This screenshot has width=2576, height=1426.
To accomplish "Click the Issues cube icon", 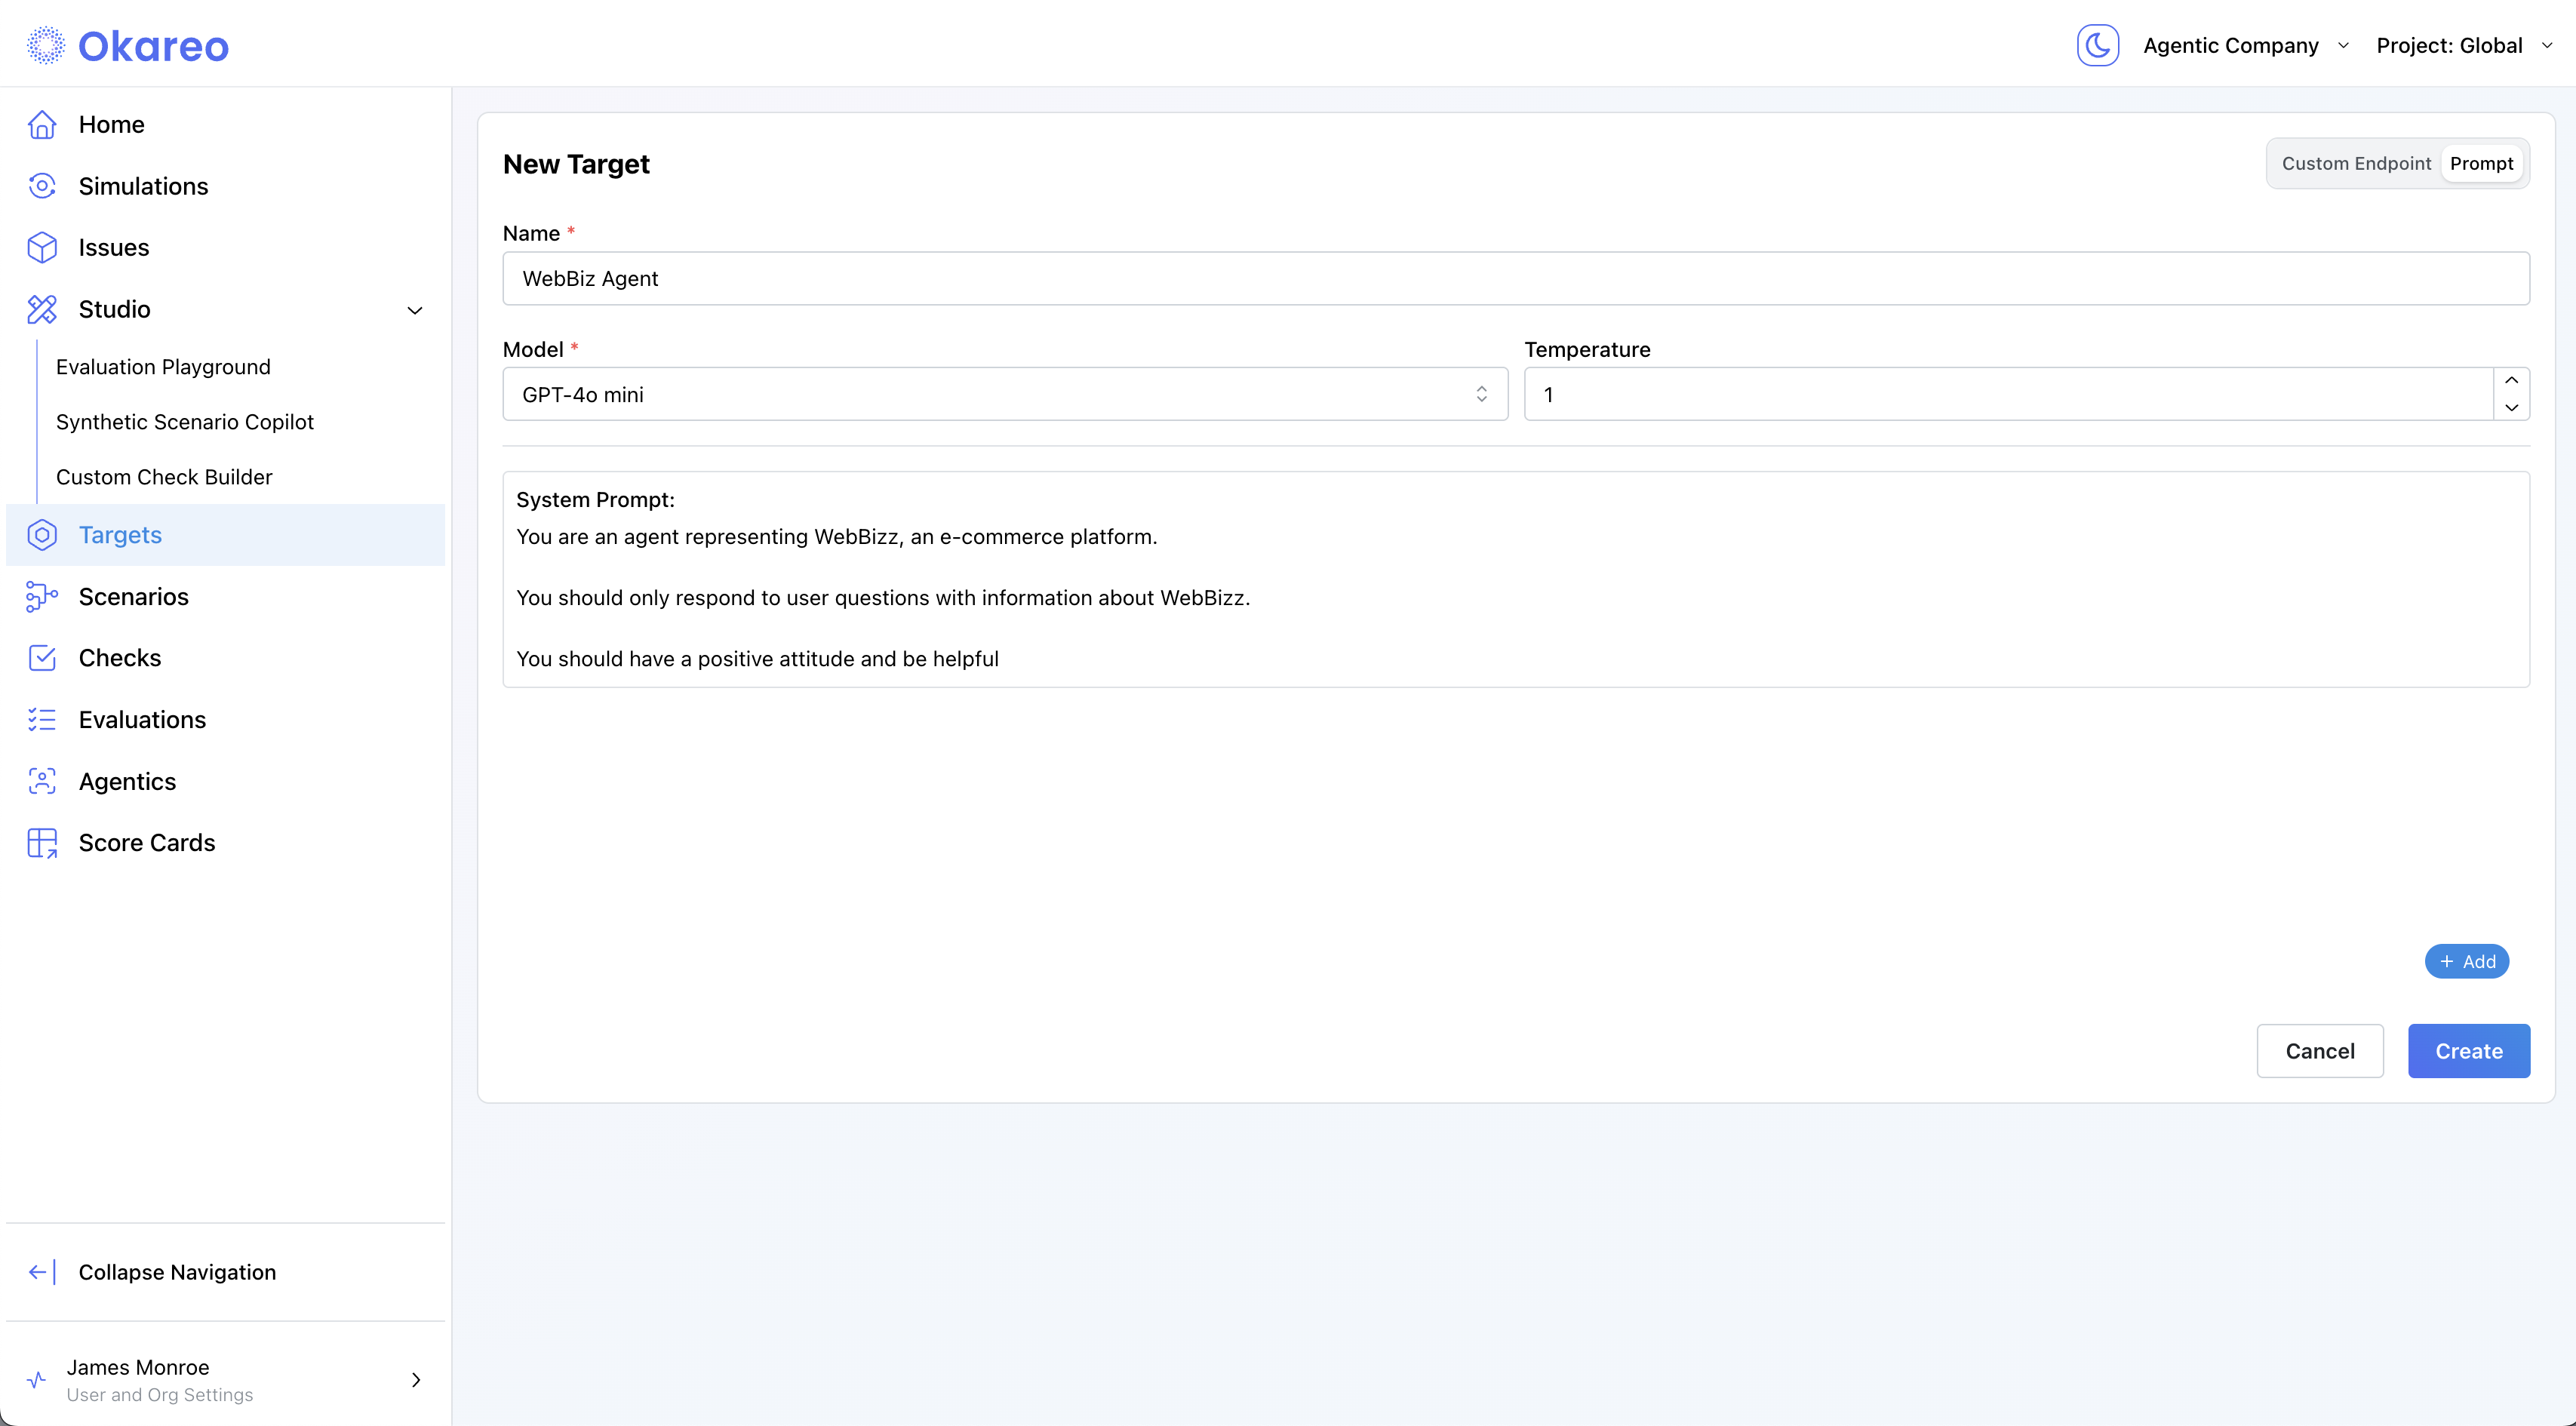I will pyautogui.click(x=42, y=248).
